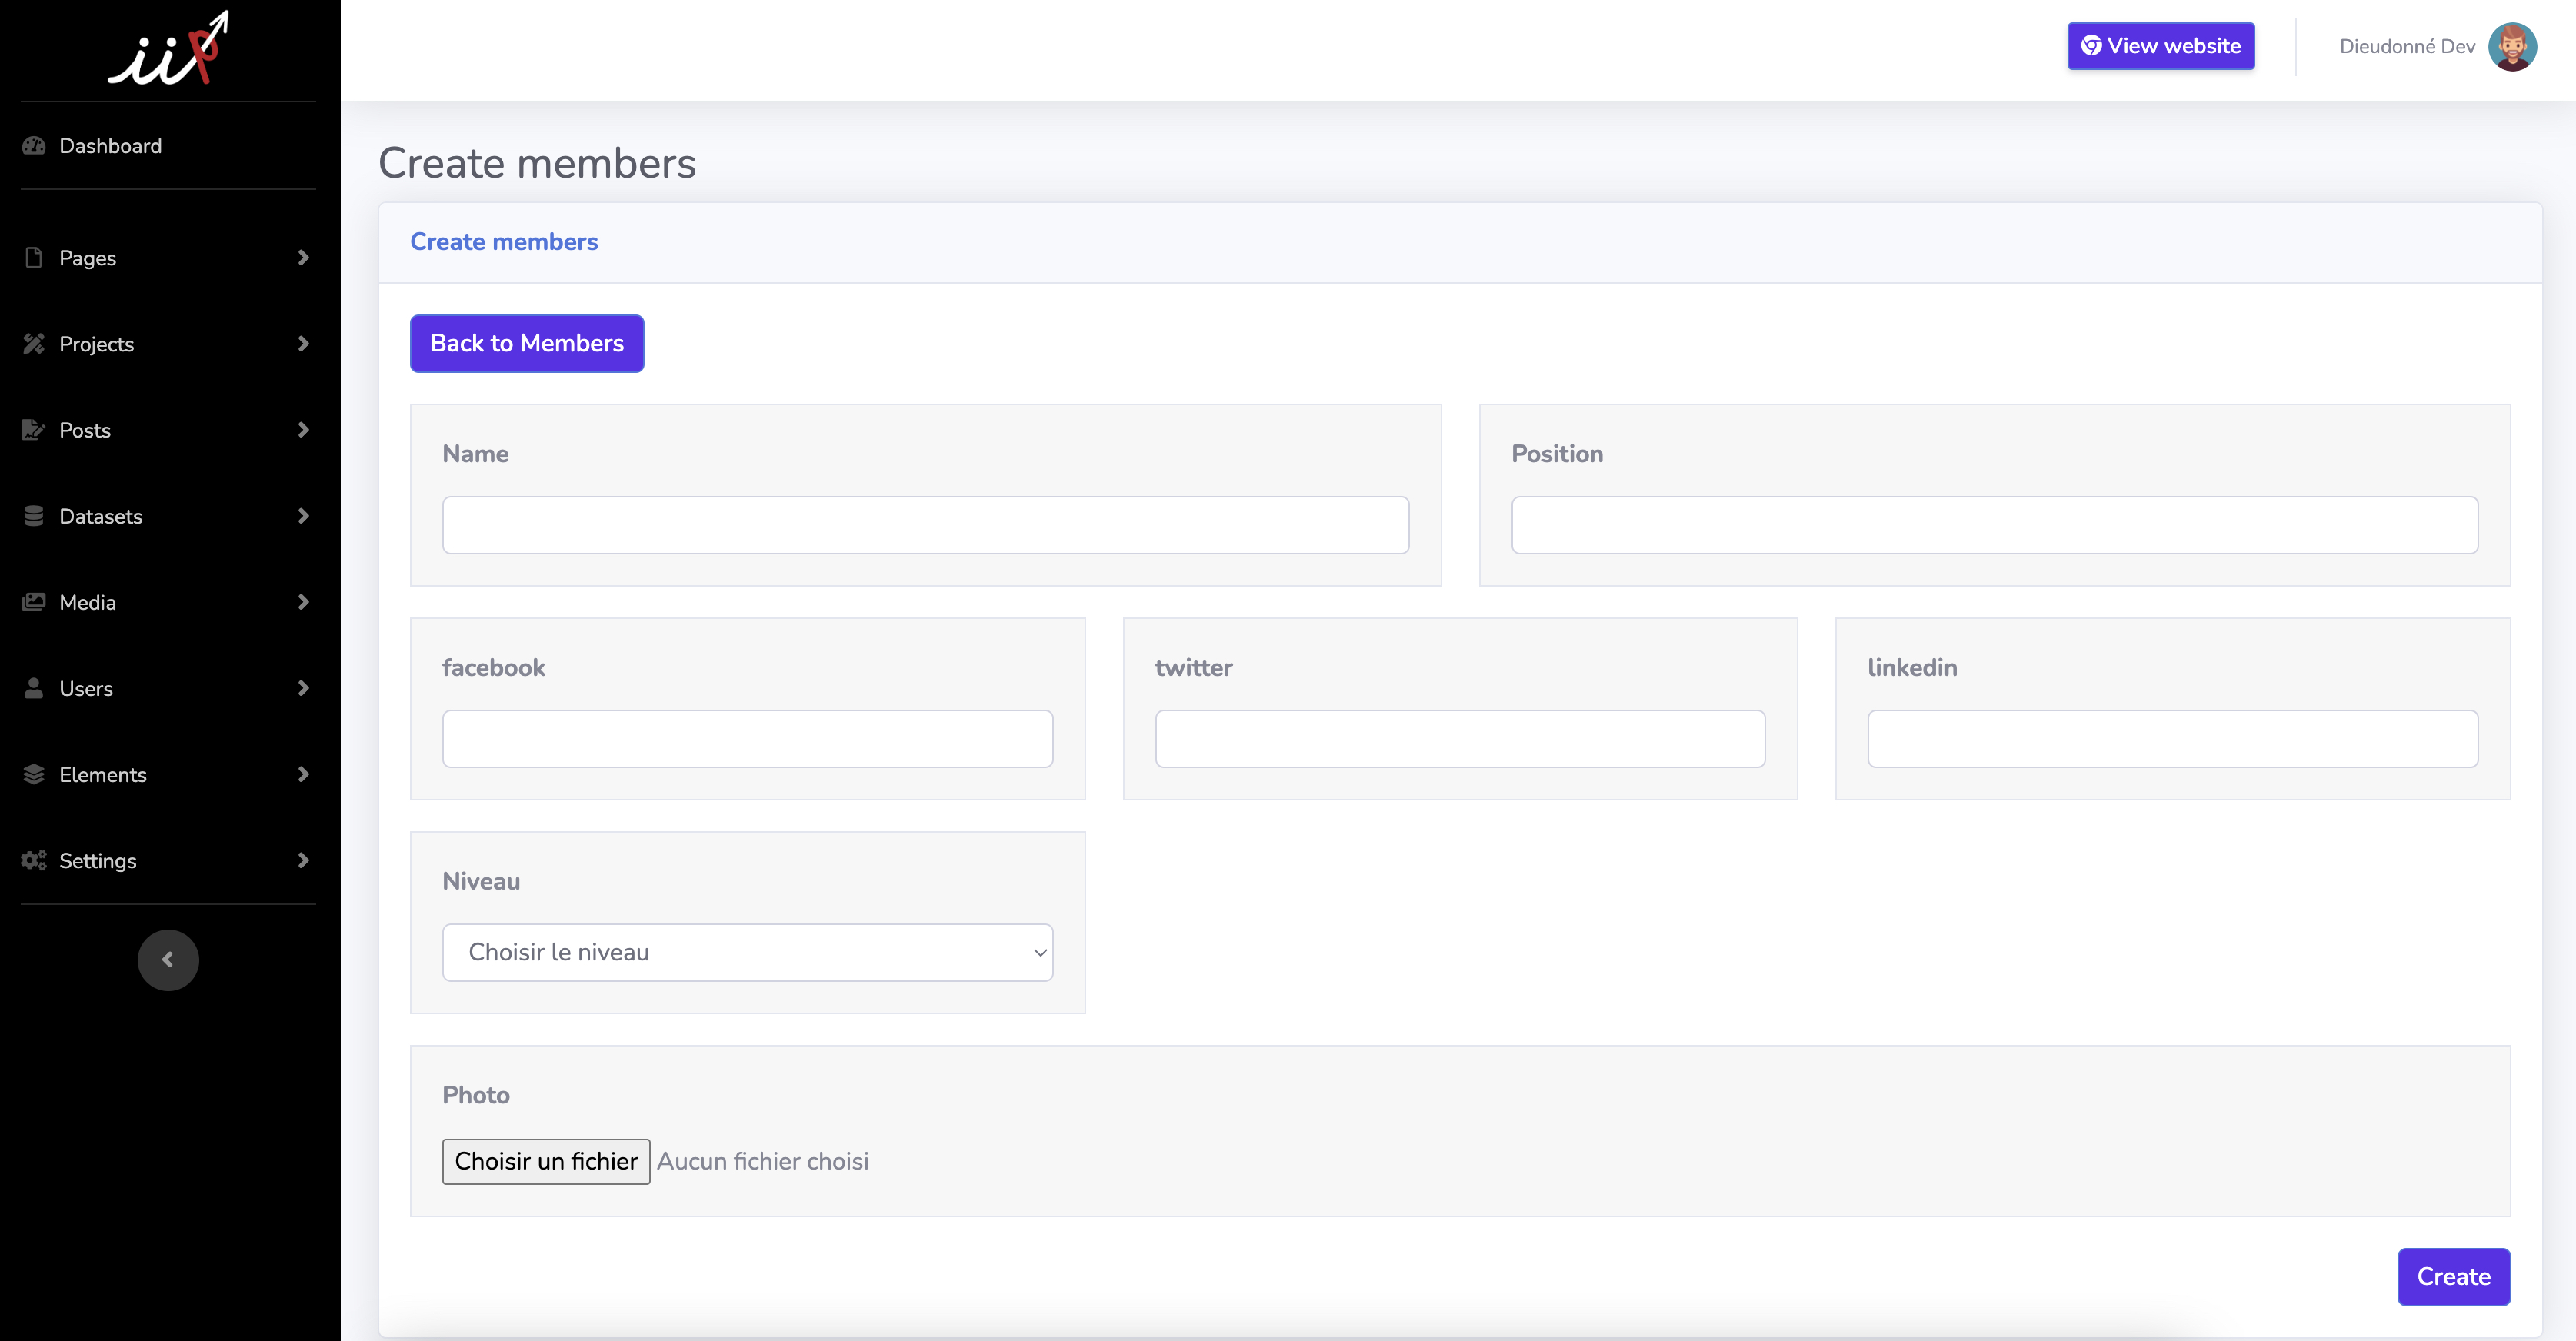
Task: Click the Dashboard gauge icon
Action: tap(34, 146)
